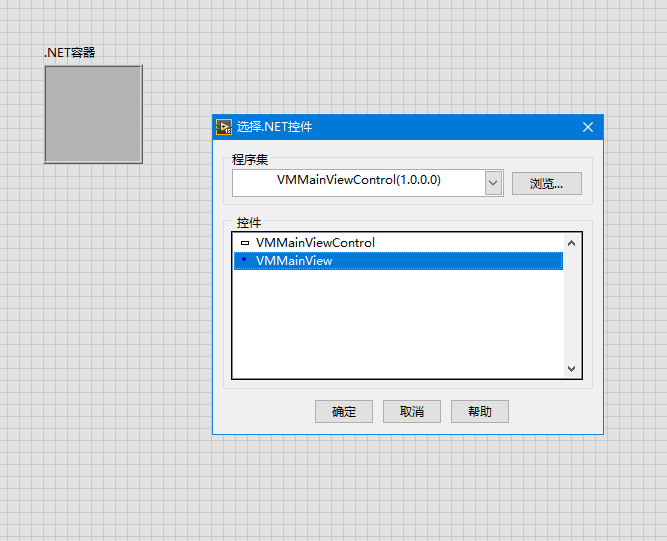The width and height of the screenshot is (667, 541).
Task: Select the VMMainViewControl row in list
Action: 398,243
